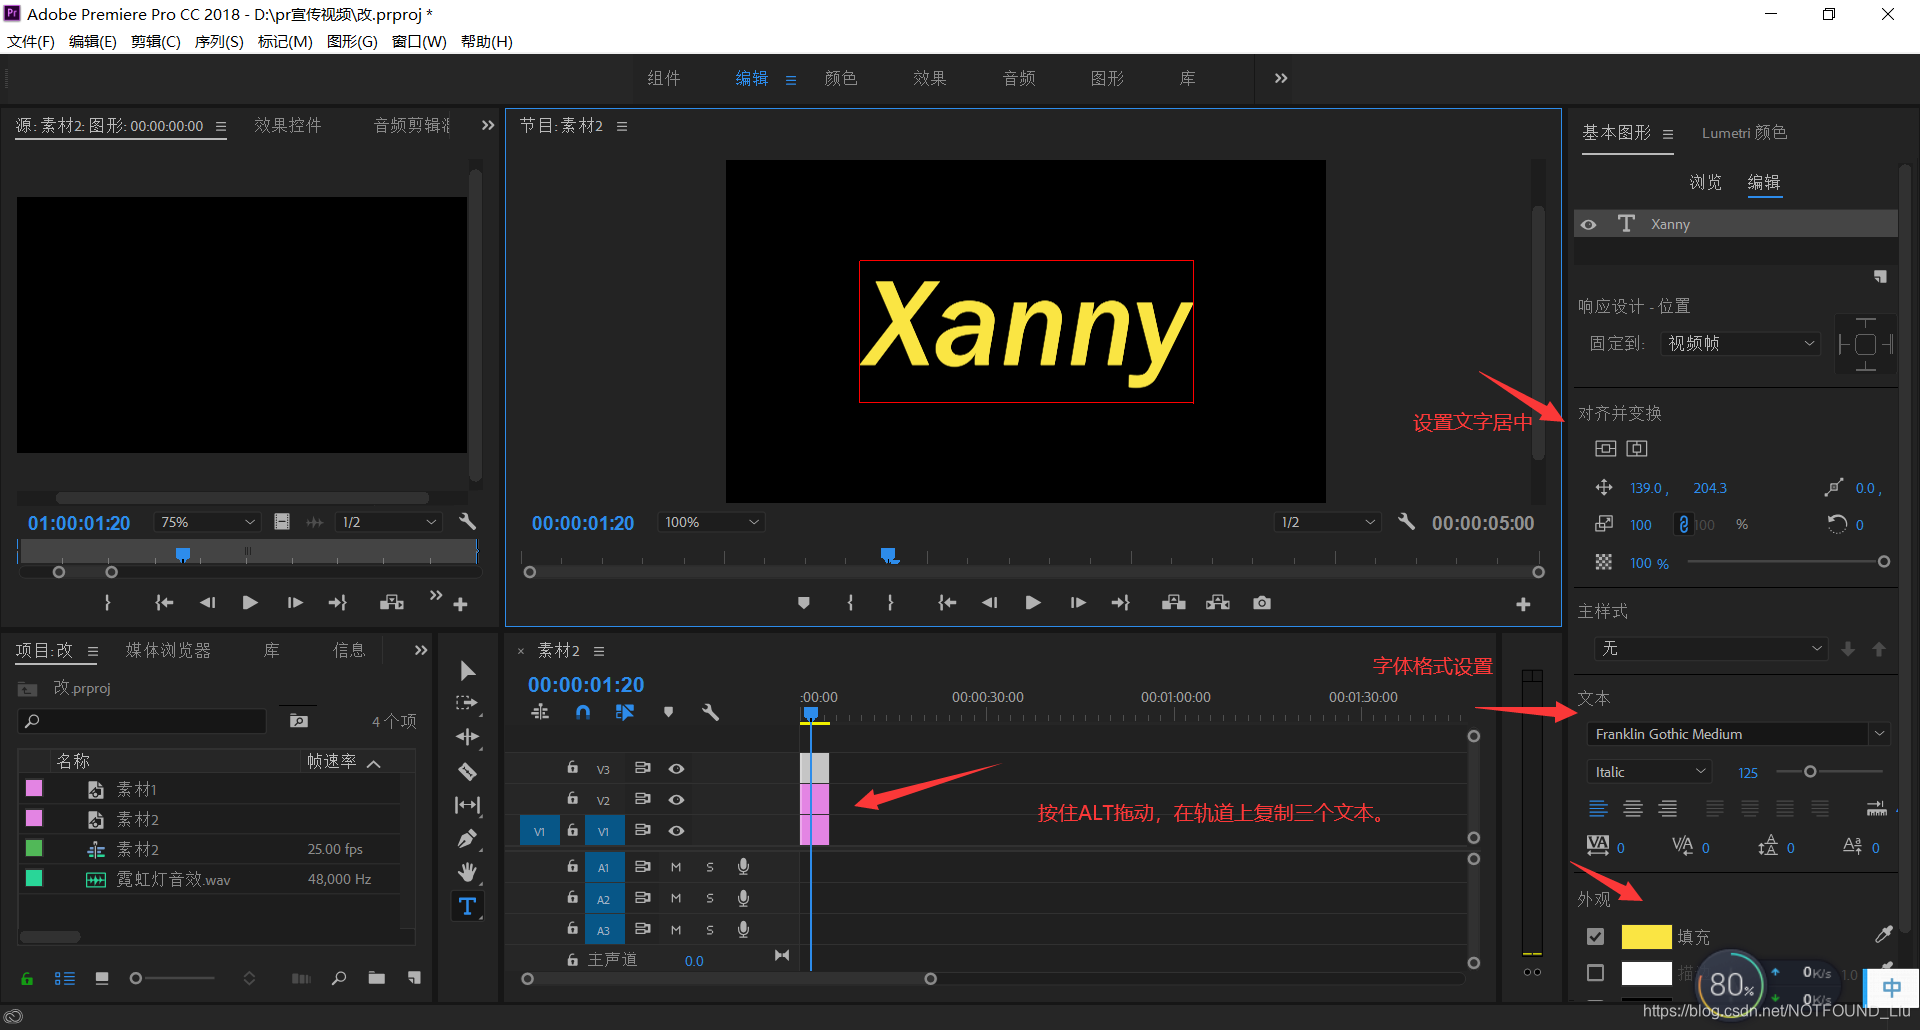Click the fill color eyedropper
The height and width of the screenshot is (1030, 1920).
tap(1883, 935)
